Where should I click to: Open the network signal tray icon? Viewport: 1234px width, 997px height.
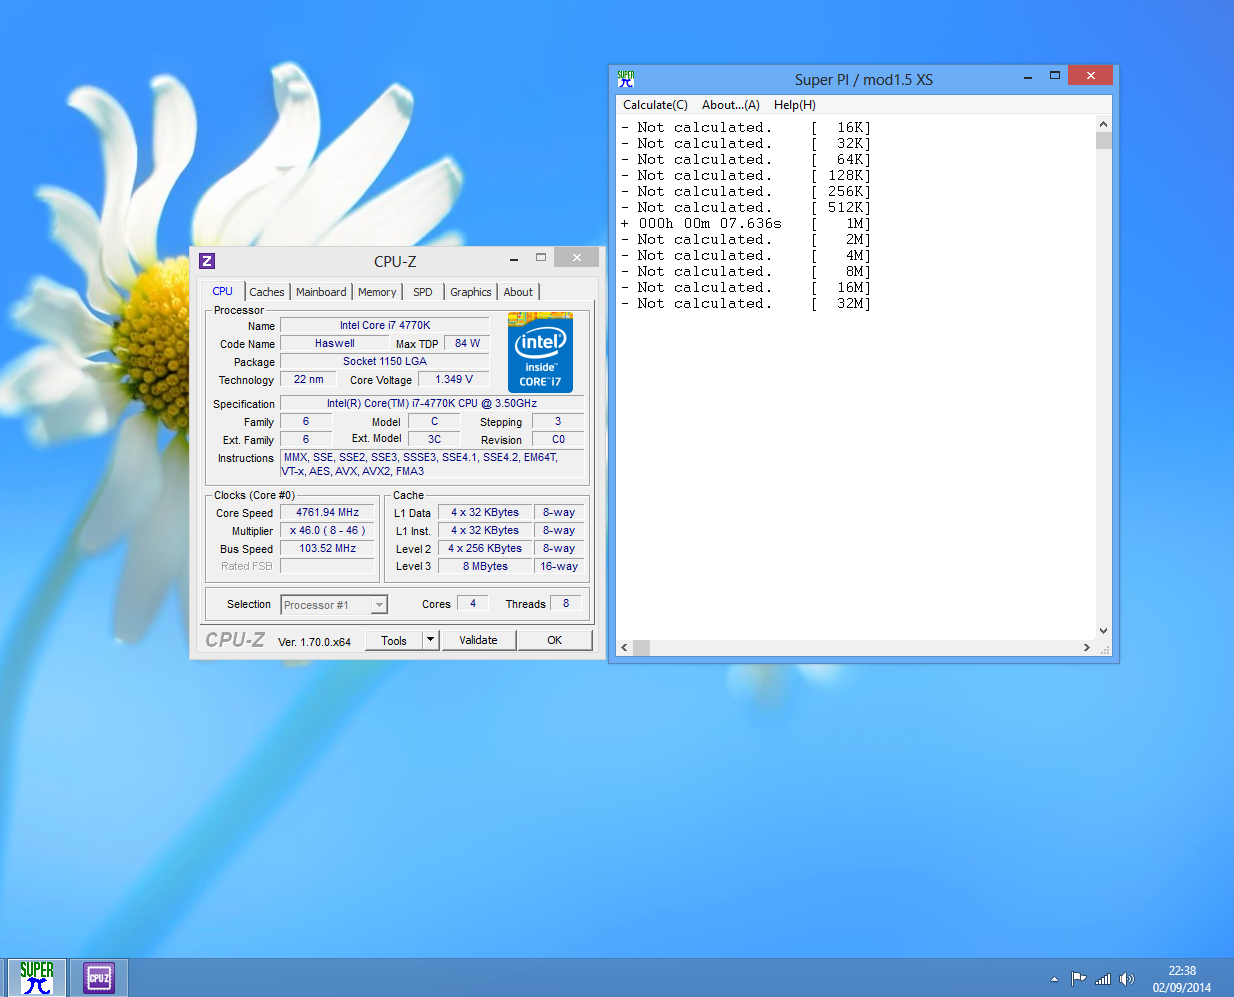point(1103,979)
